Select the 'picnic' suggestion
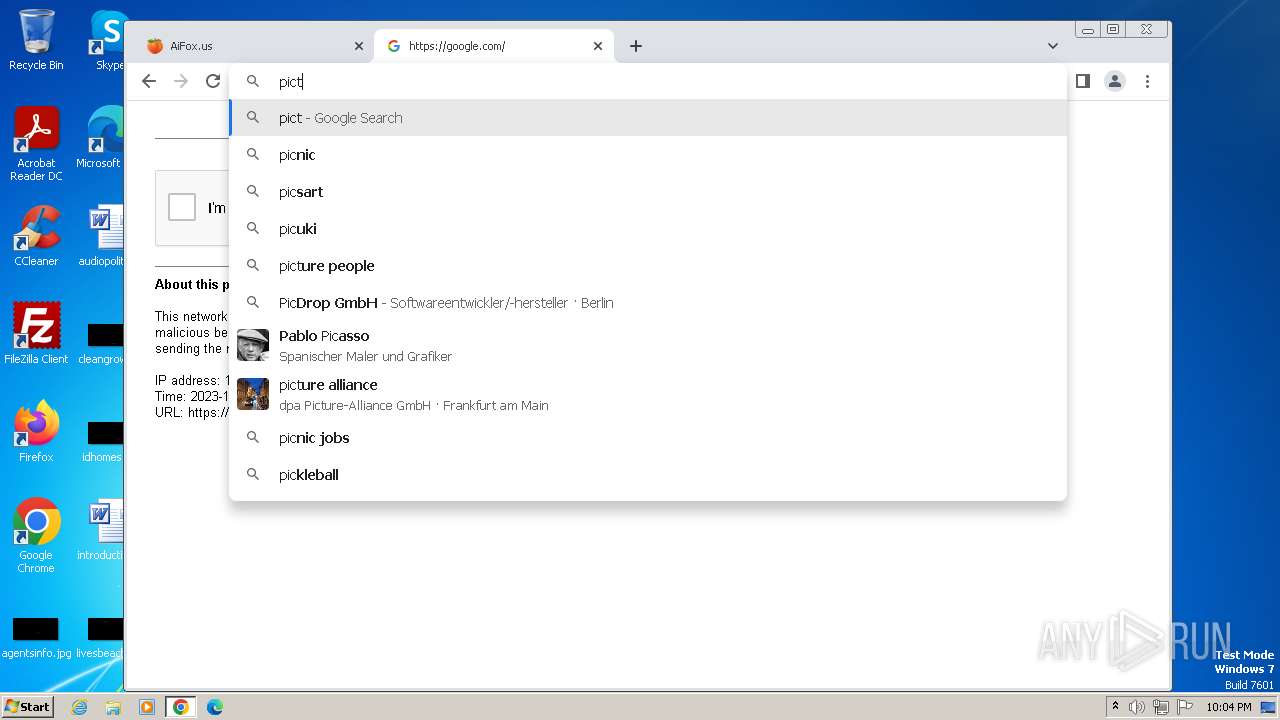1280x720 pixels. pos(648,155)
